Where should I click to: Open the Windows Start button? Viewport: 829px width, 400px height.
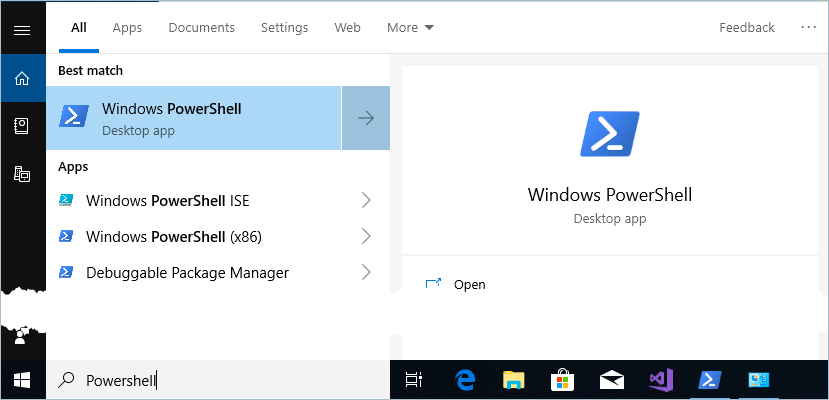(x=22, y=380)
